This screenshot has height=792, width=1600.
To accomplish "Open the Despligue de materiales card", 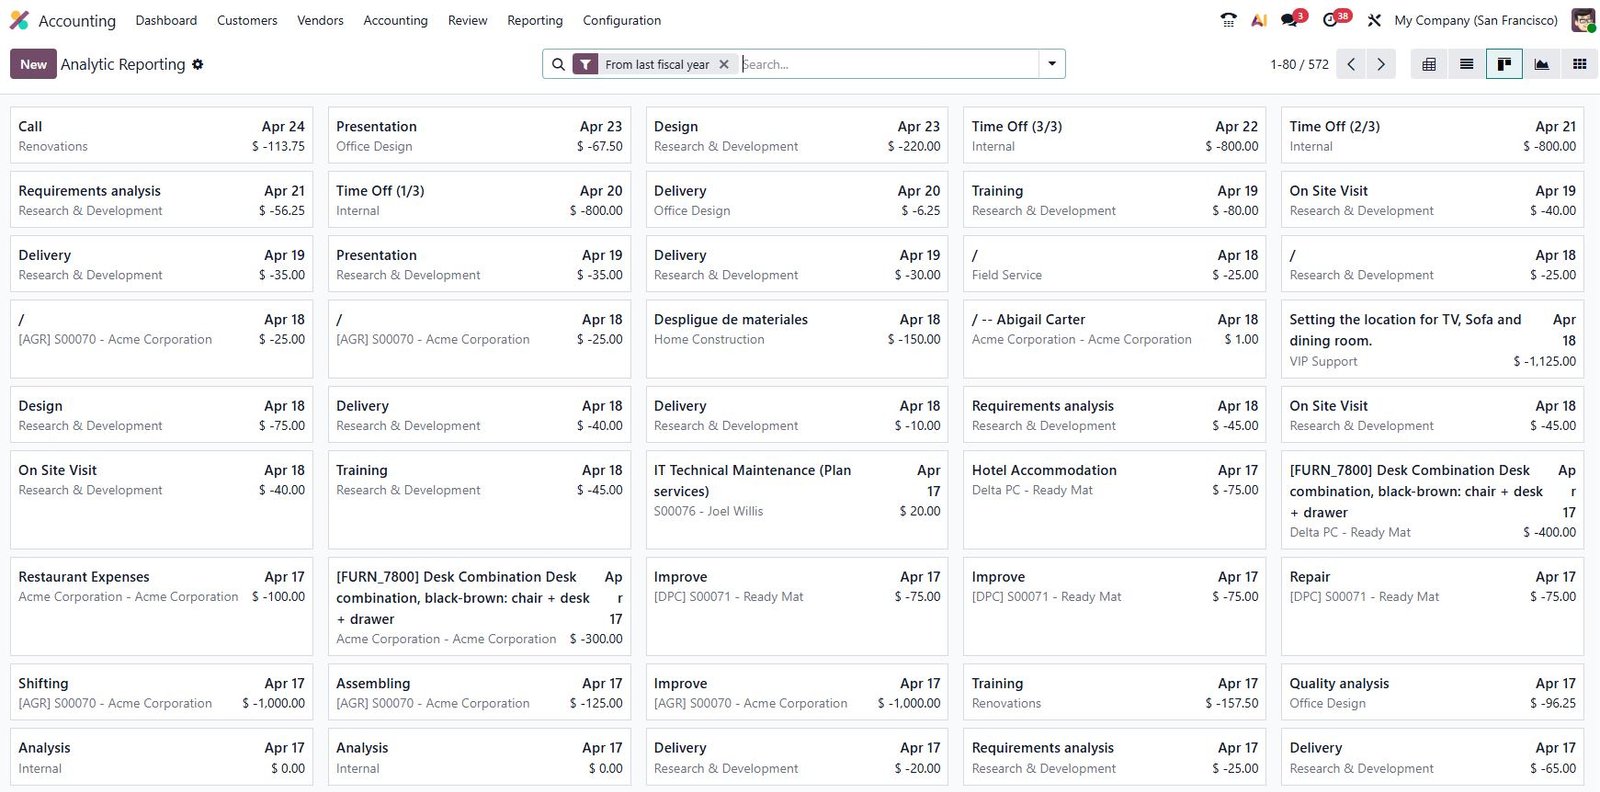I will (x=797, y=339).
